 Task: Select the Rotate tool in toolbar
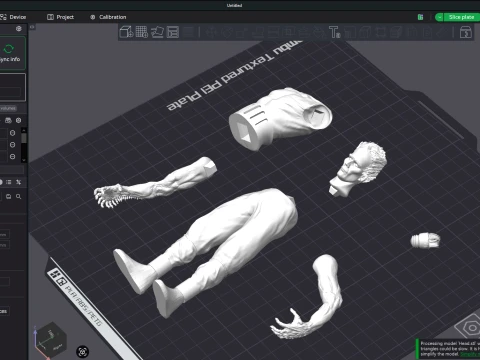(x=227, y=32)
